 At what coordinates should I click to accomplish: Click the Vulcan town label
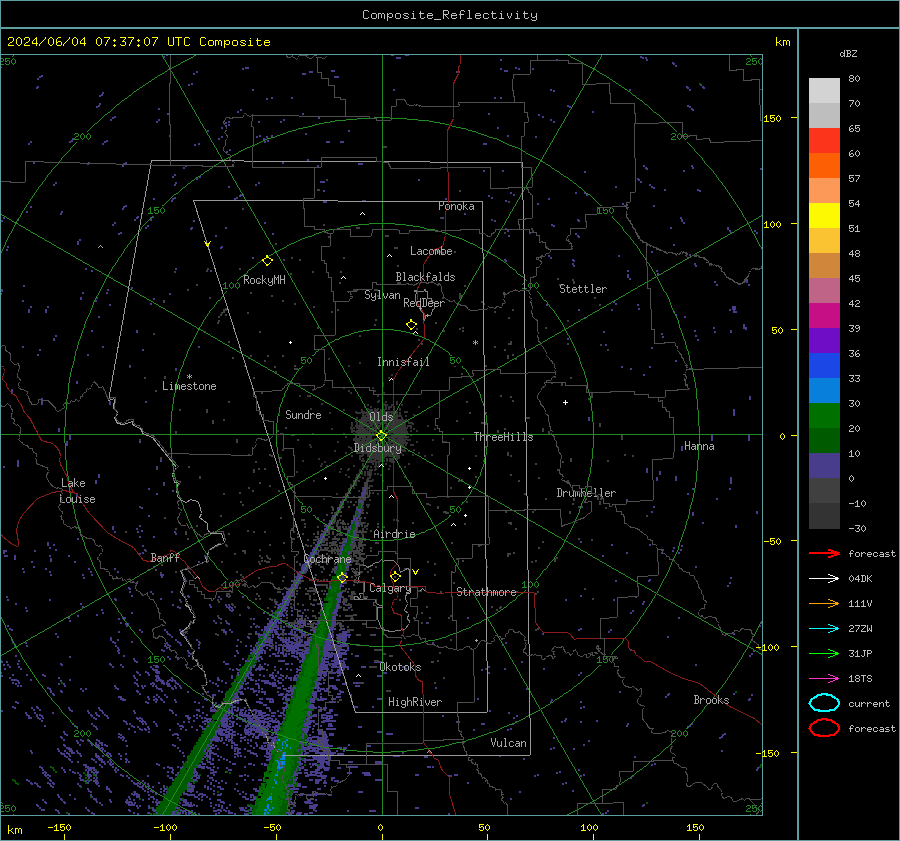(x=508, y=743)
